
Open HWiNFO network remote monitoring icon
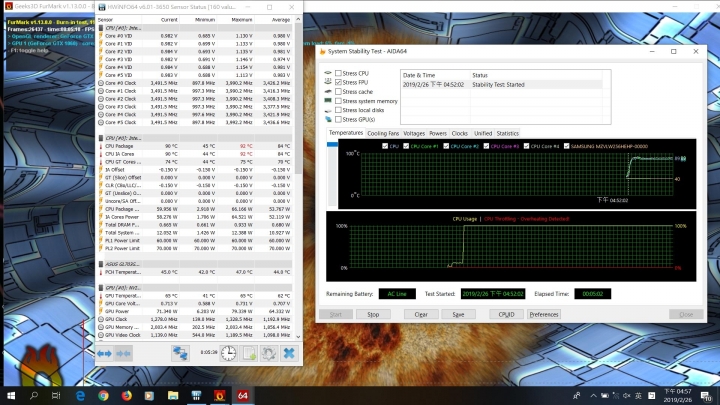(180, 353)
